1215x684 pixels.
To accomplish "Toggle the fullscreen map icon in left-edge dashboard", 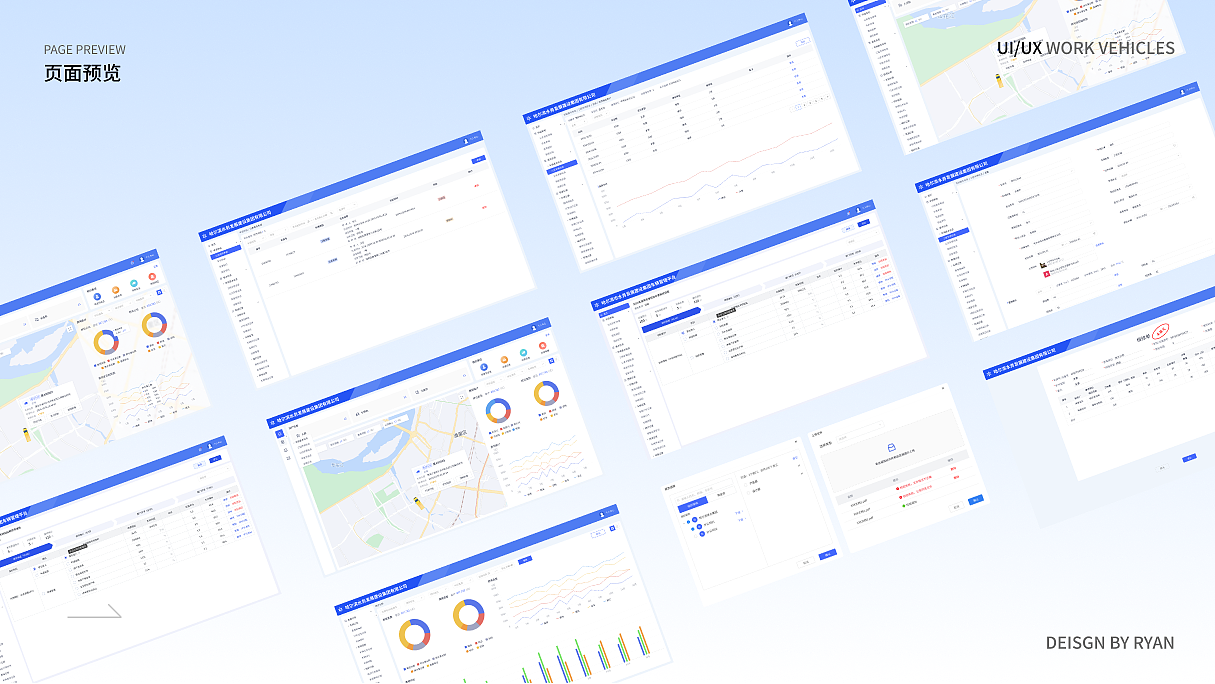I will tap(70, 328).
